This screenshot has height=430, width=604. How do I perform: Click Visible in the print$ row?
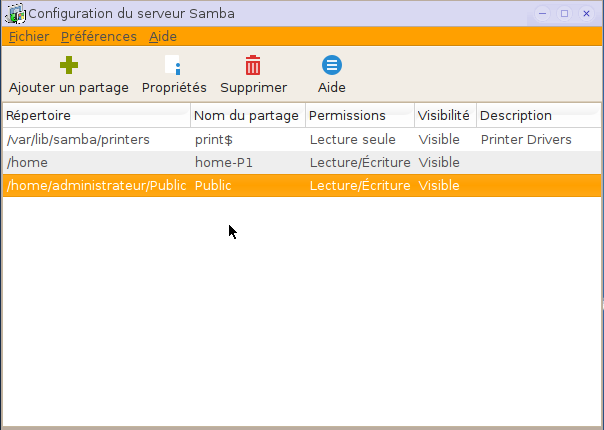tap(439, 139)
